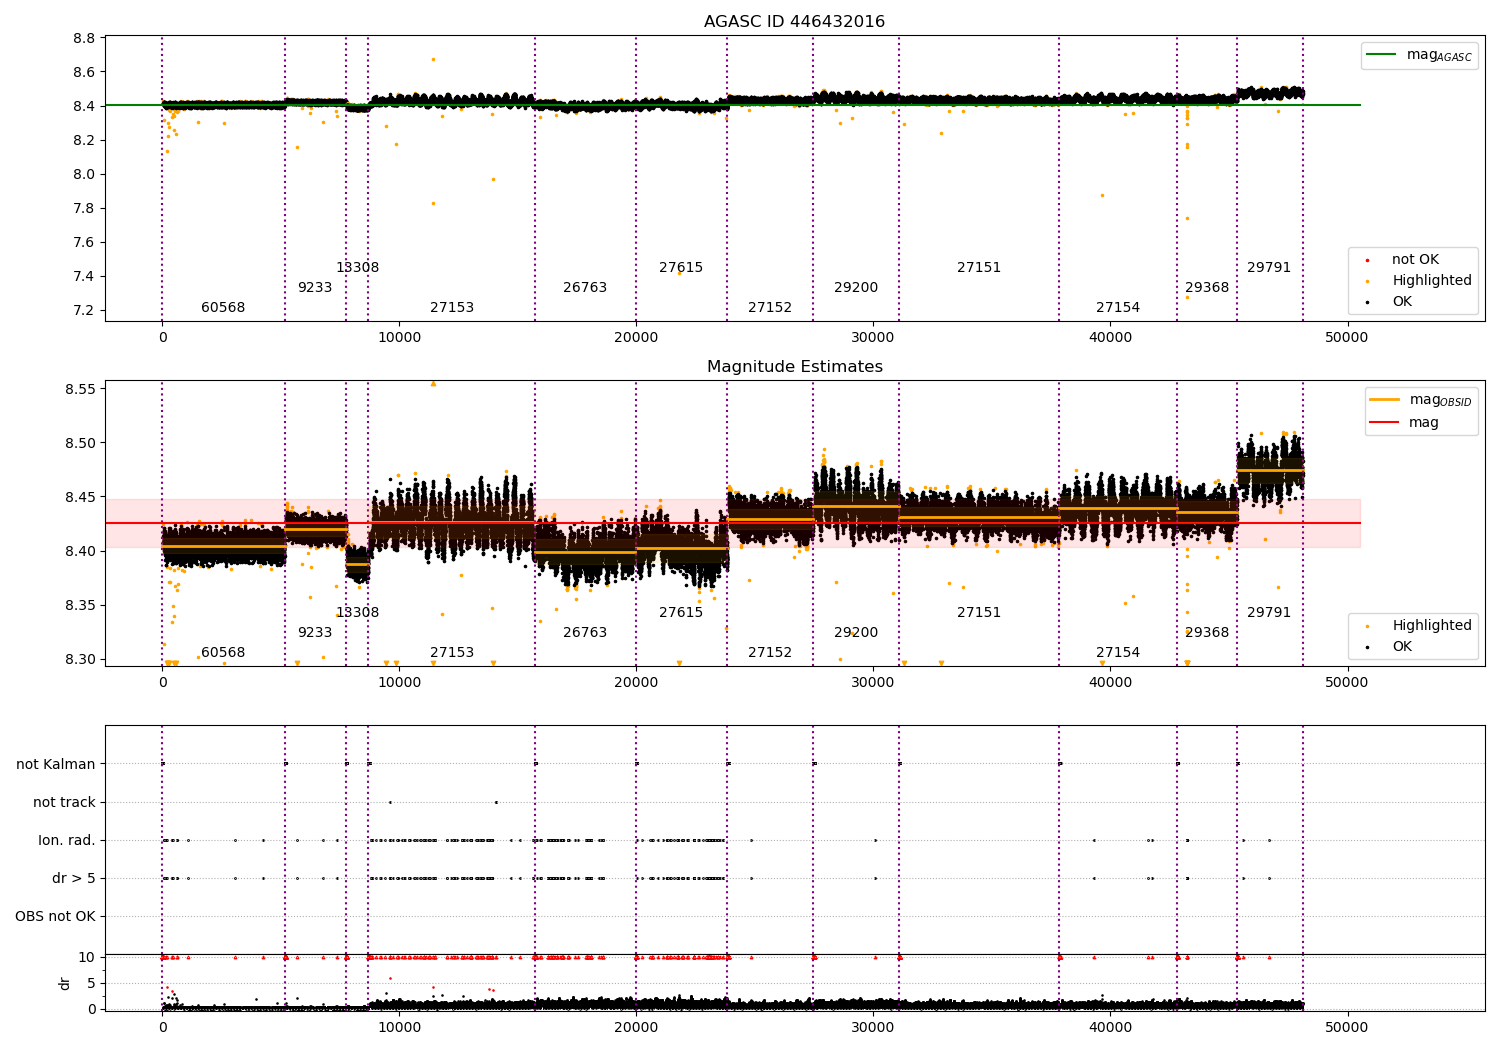The width and height of the screenshot is (1500, 1050).
Task: Click OBSID label 29791 in the top plot
Action: click(x=1269, y=268)
